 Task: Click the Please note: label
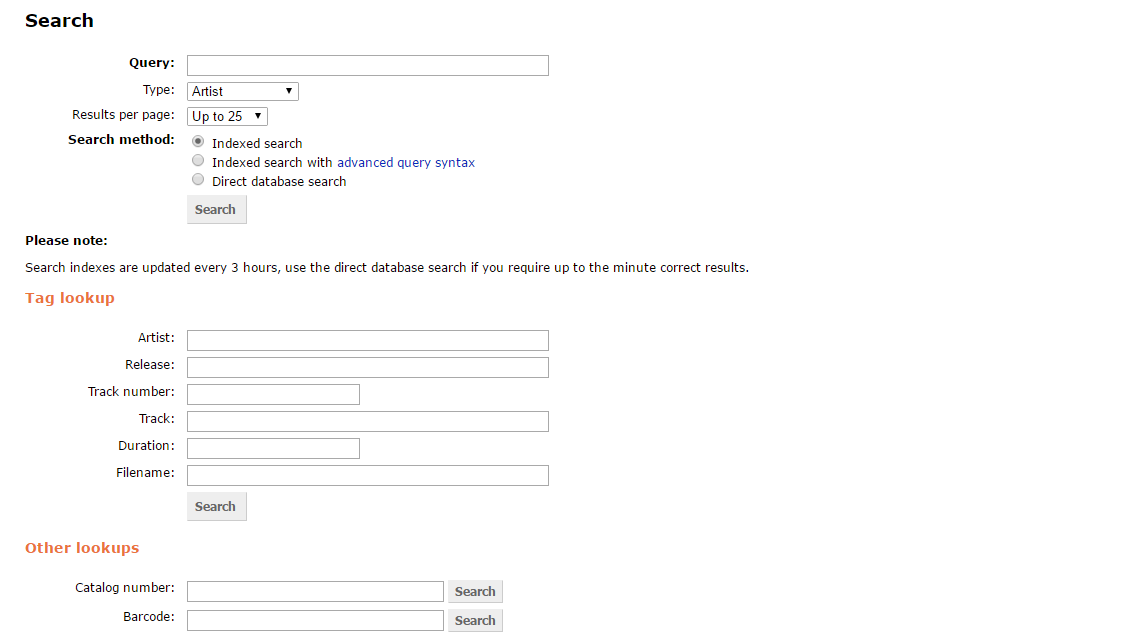pos(66,240)
